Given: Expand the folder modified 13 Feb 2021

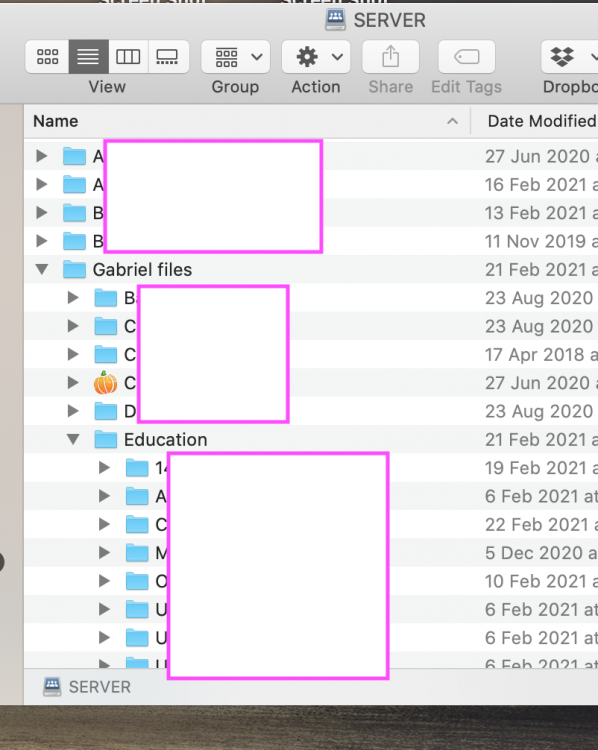Looking at the screenshot, I should (42, 212).
